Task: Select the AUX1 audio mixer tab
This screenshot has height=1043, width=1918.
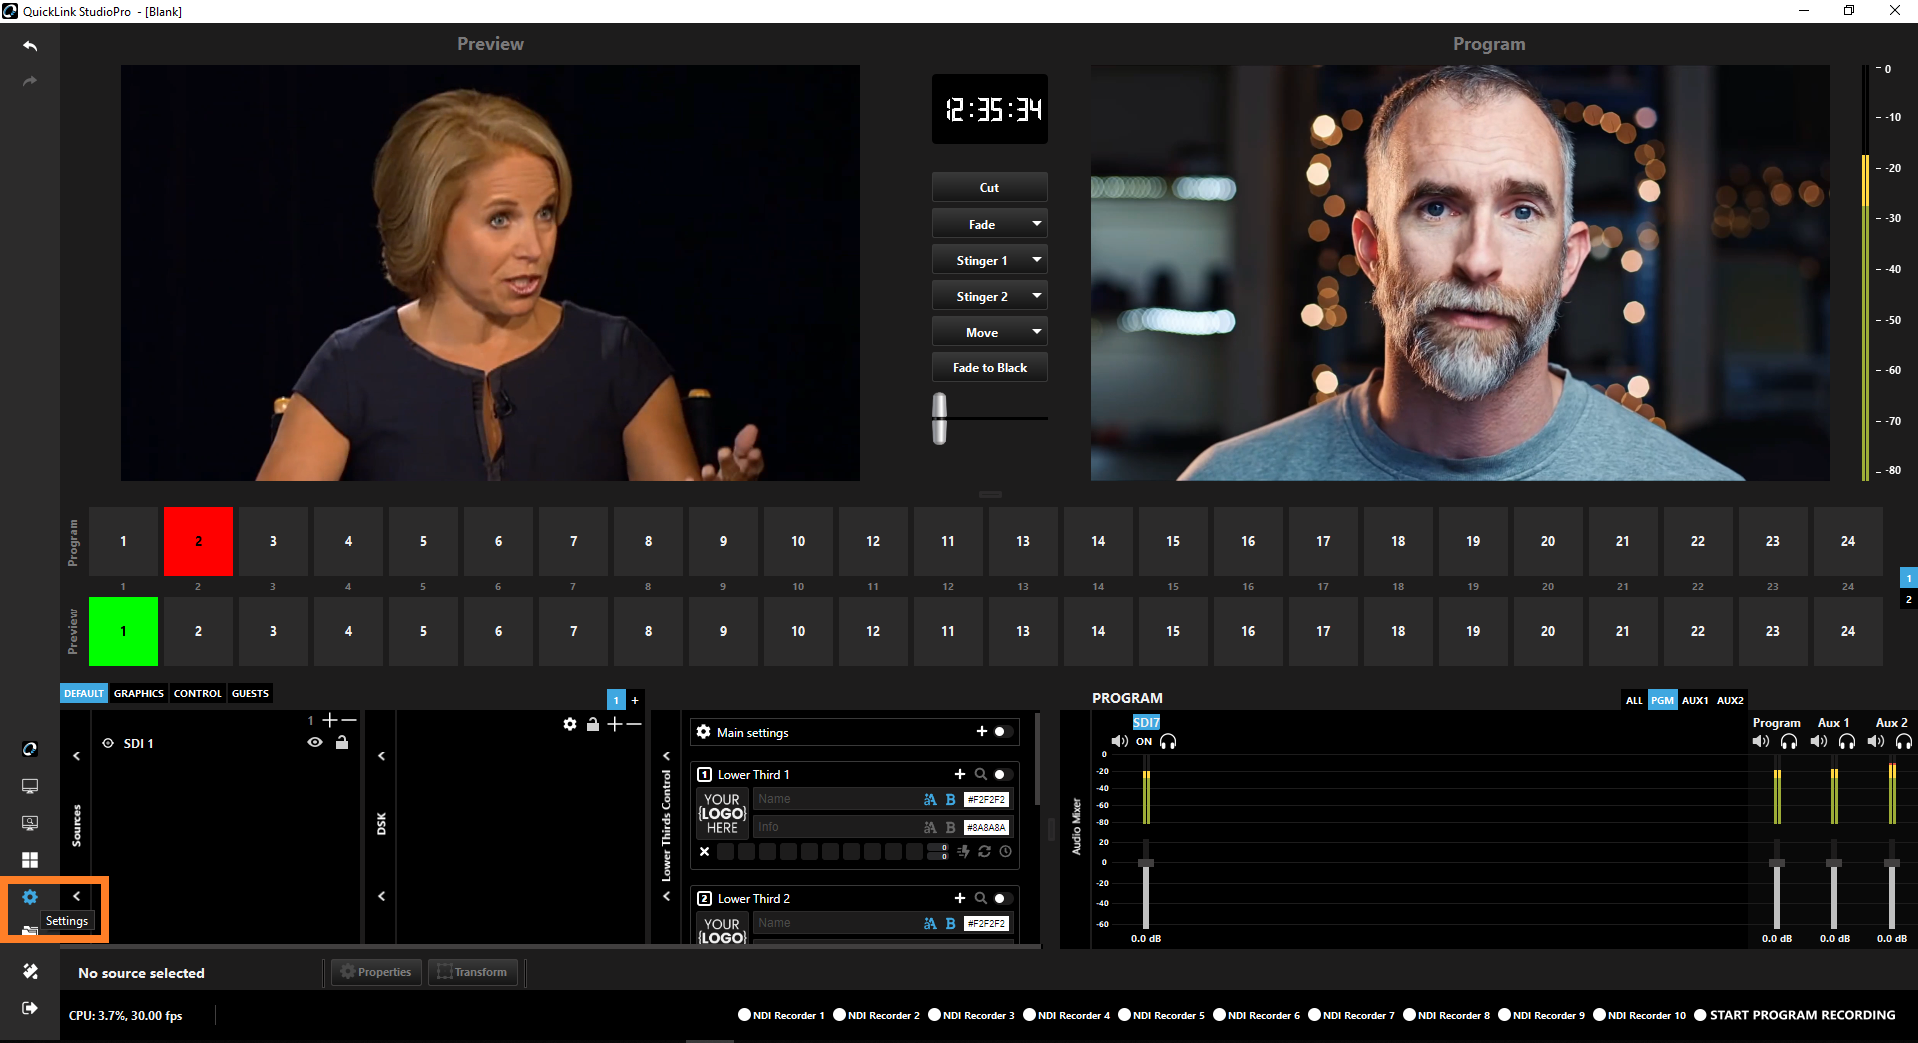Action: coord(1694,700)
